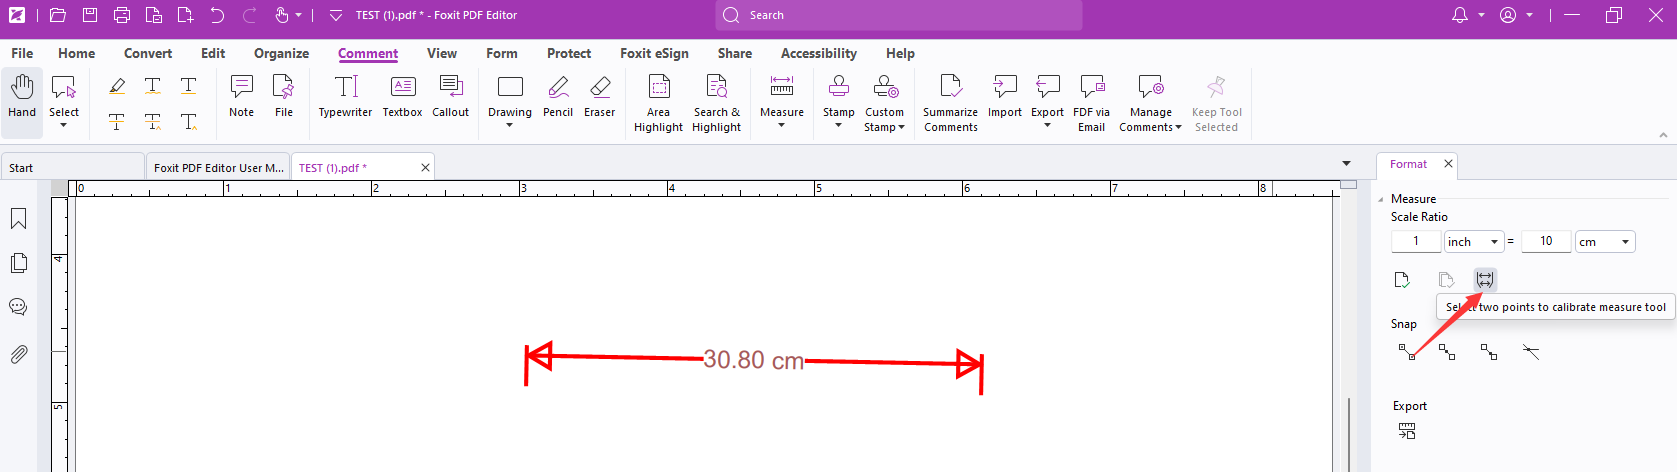The image size is (1677, 472).
Task: Add a Note comment
Action: click(x=242, y=96)
